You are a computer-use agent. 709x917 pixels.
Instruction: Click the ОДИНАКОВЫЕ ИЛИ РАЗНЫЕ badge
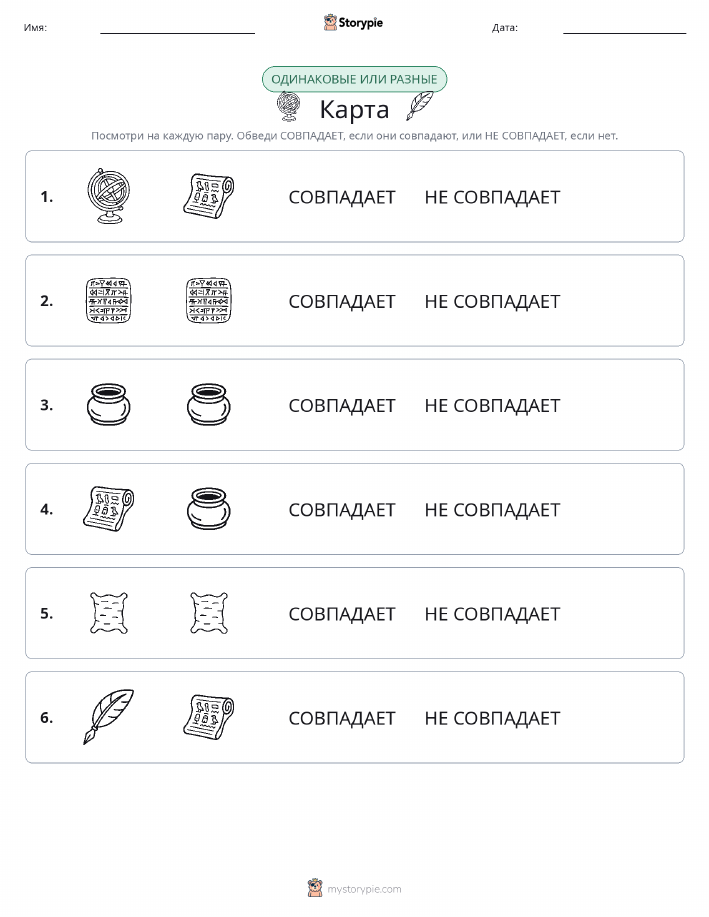(x=354, y=79)
